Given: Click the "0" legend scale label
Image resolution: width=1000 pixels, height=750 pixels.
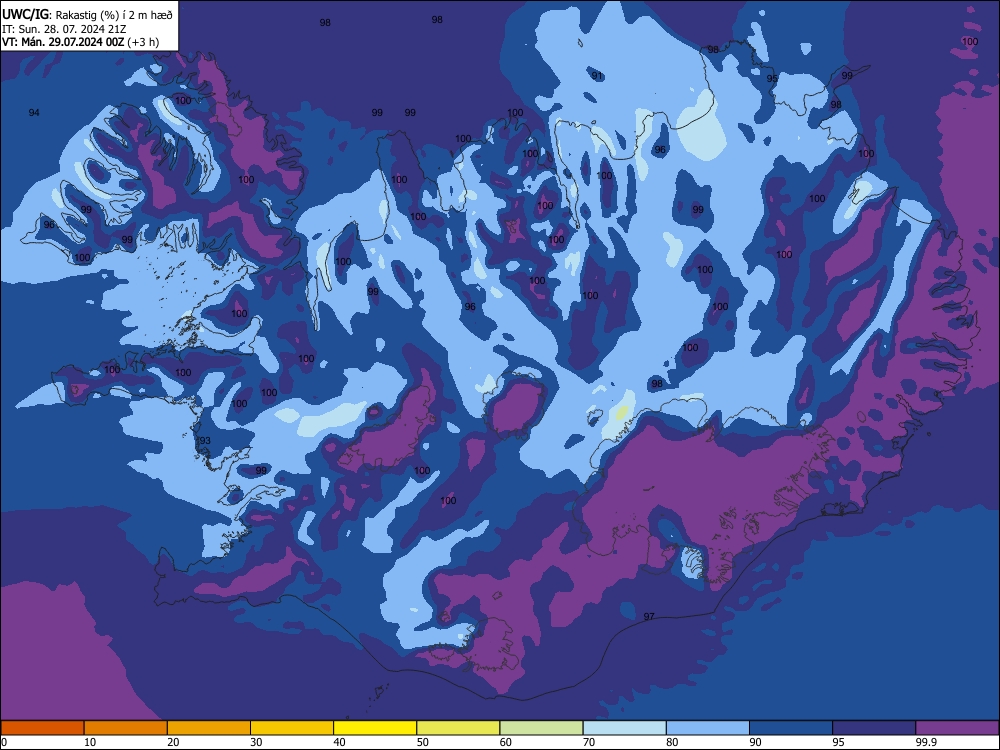Looking at the screenshot, I should click(4, 742).
